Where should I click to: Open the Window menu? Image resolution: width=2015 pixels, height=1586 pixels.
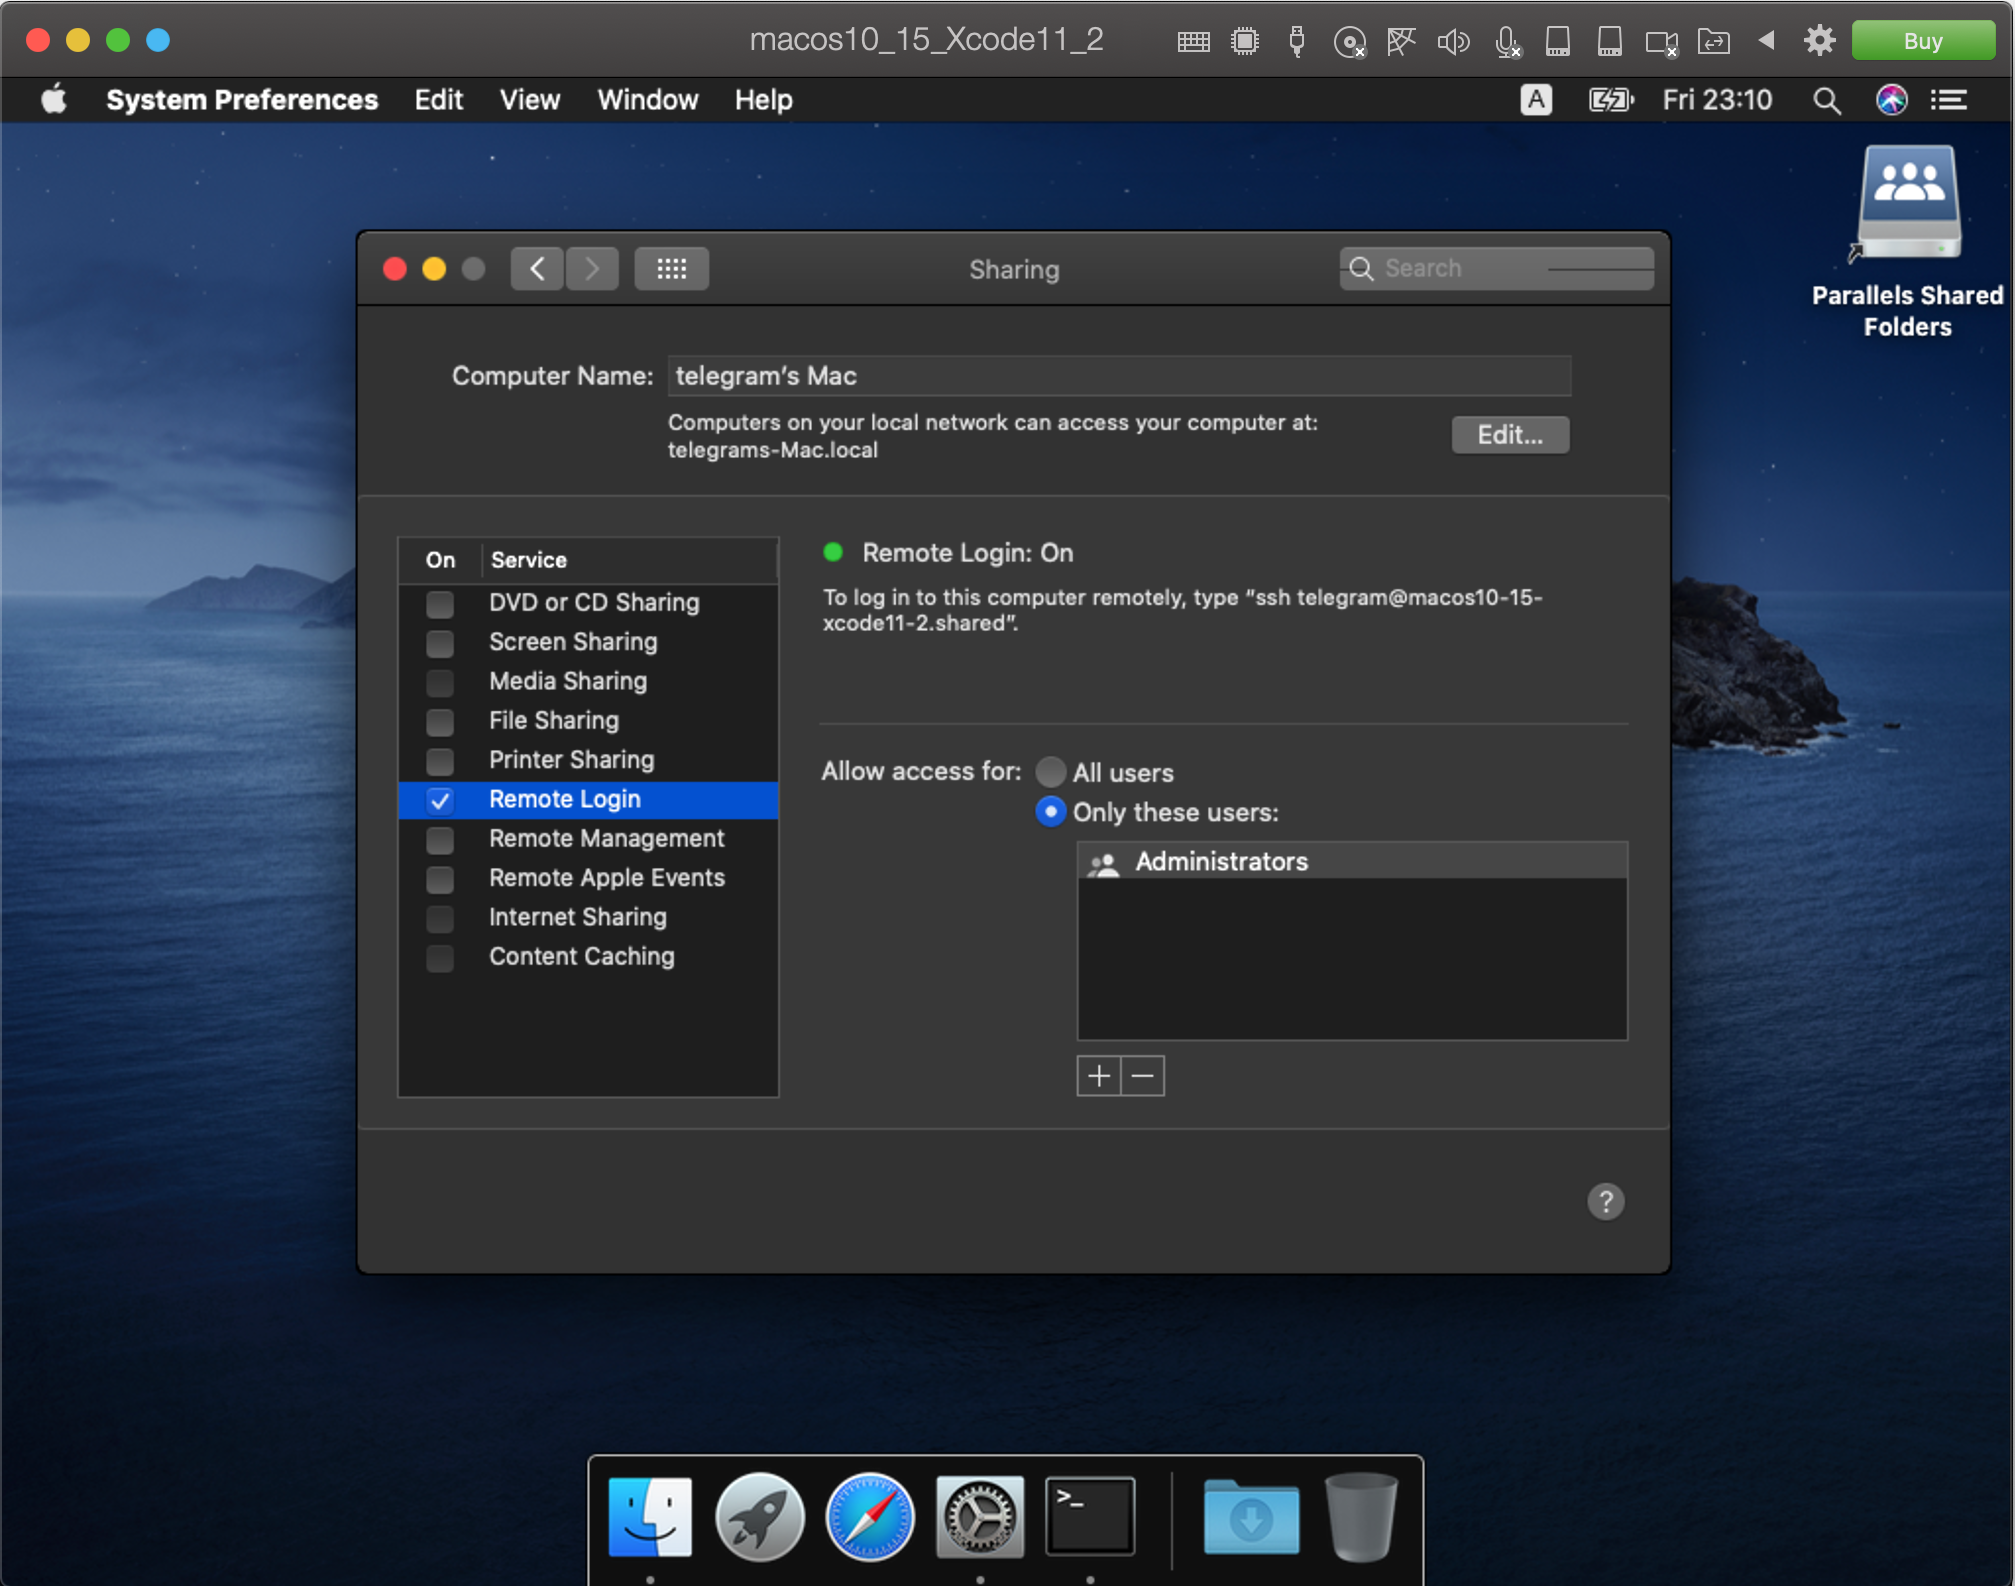pyautogui.click(x=647, y=100)
